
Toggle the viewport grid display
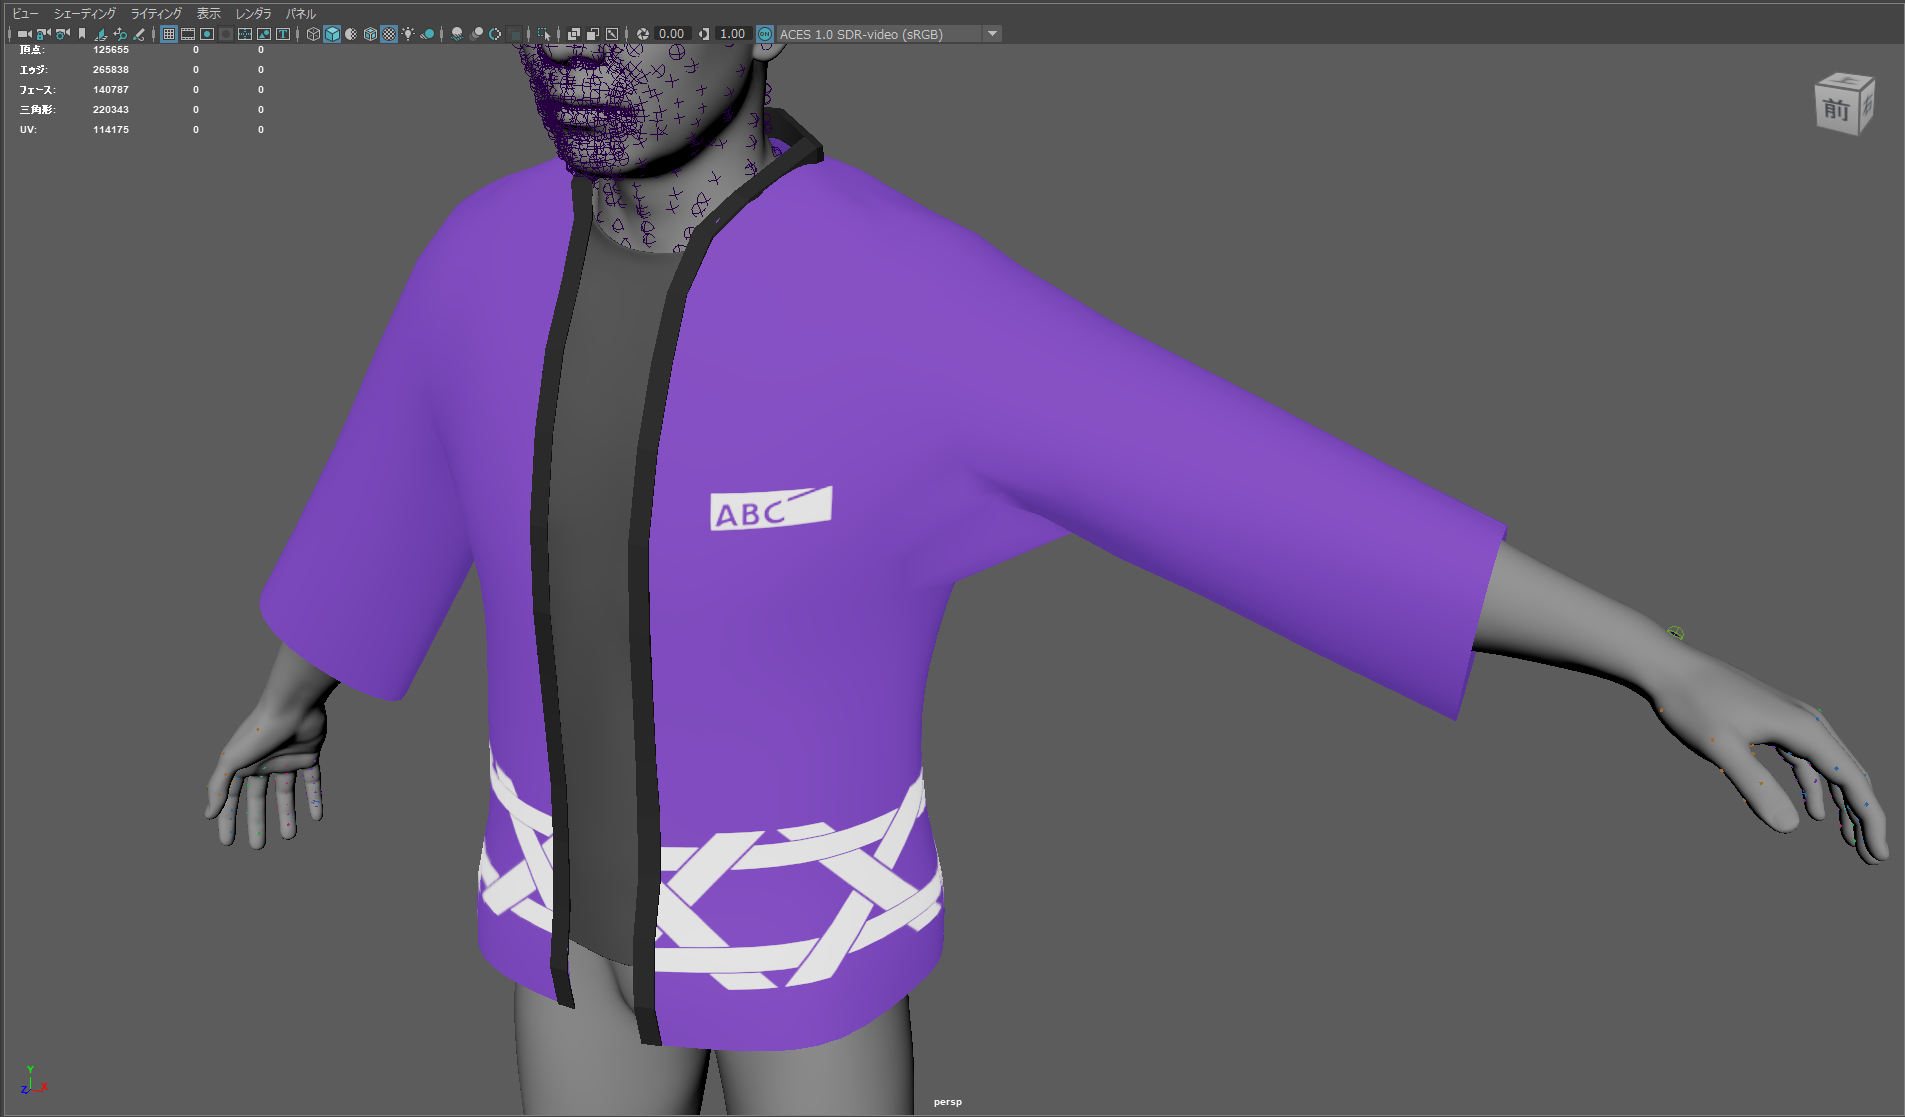click(169, 34)
